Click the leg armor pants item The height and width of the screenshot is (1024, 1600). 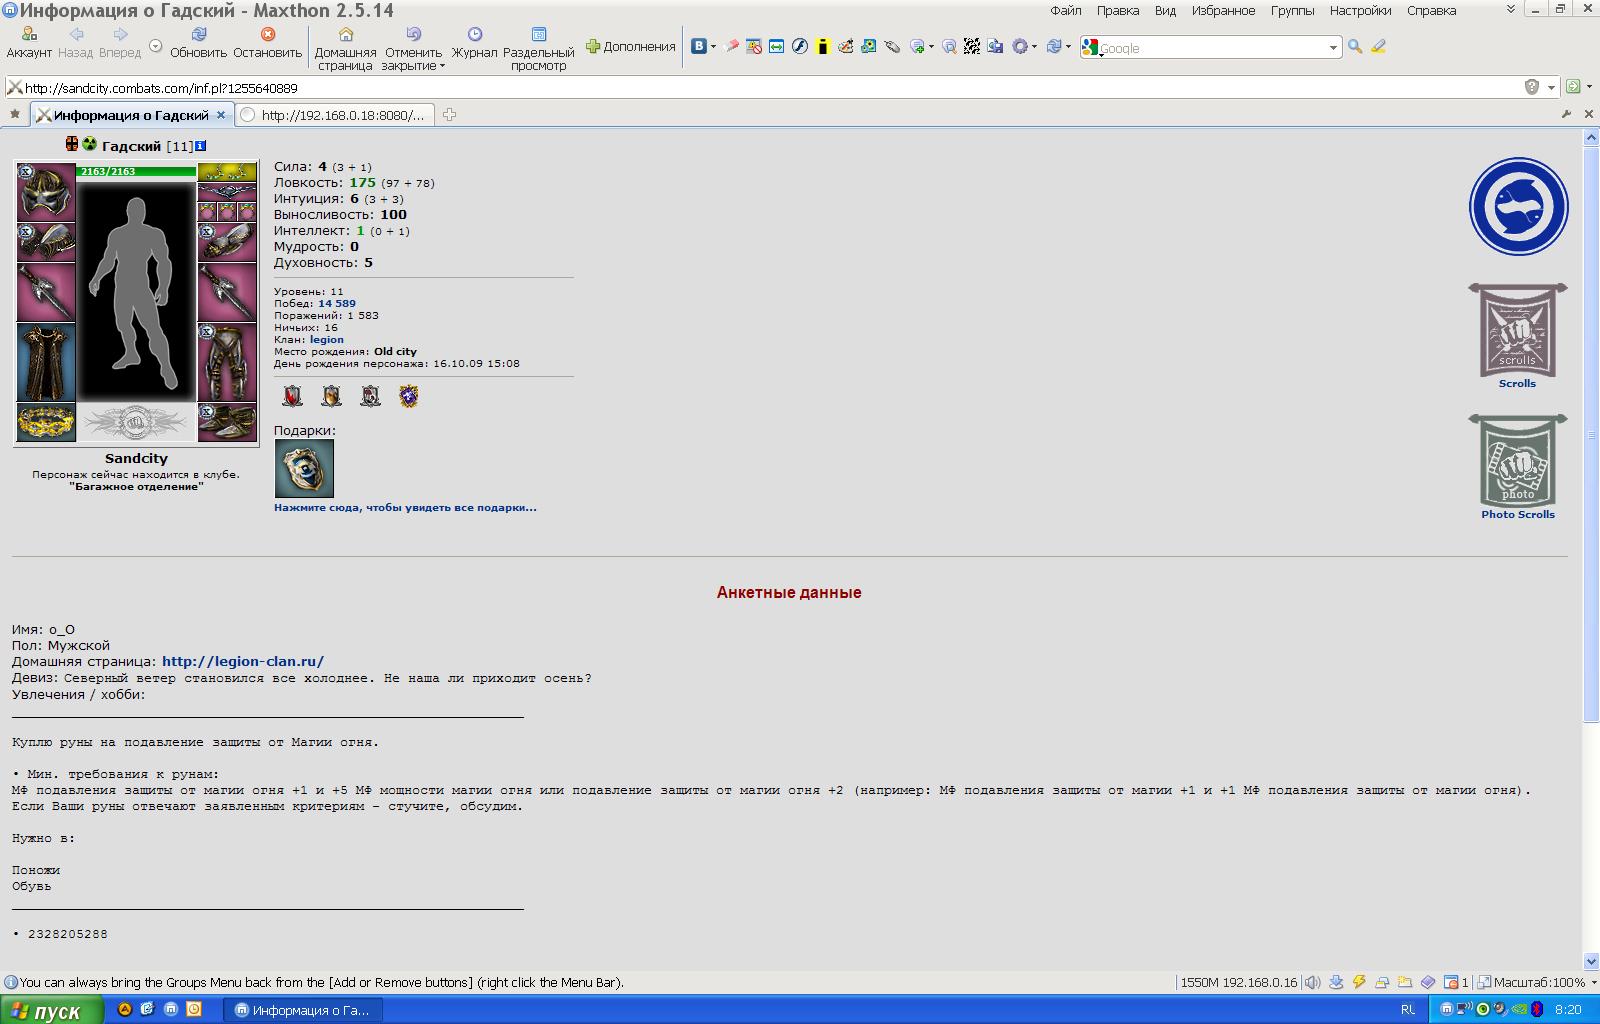coord(227,361)
